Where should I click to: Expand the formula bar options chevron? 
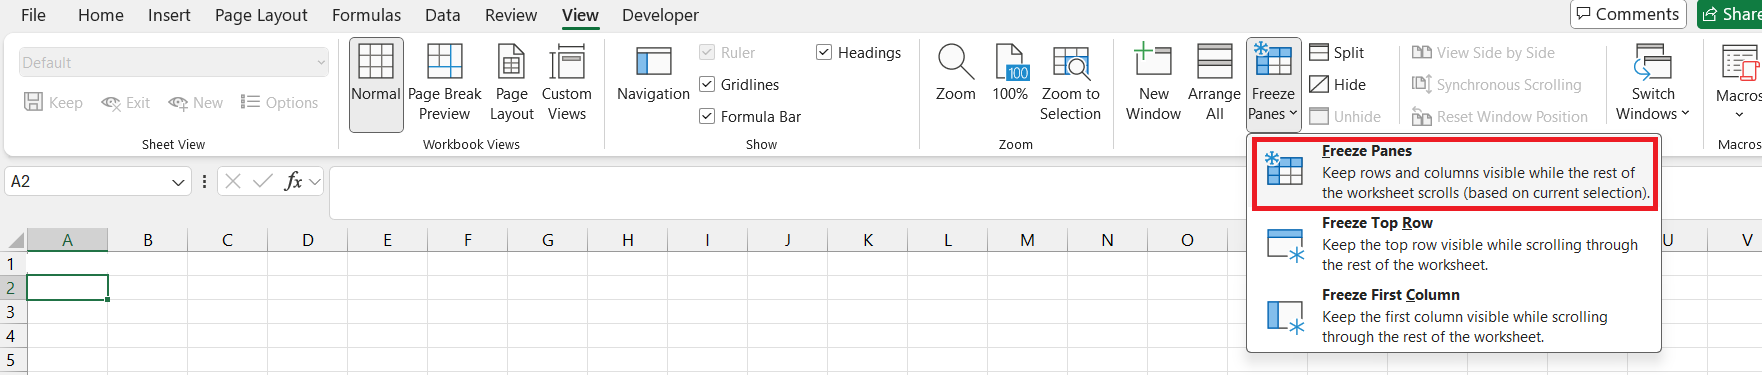tap(315, 181)
